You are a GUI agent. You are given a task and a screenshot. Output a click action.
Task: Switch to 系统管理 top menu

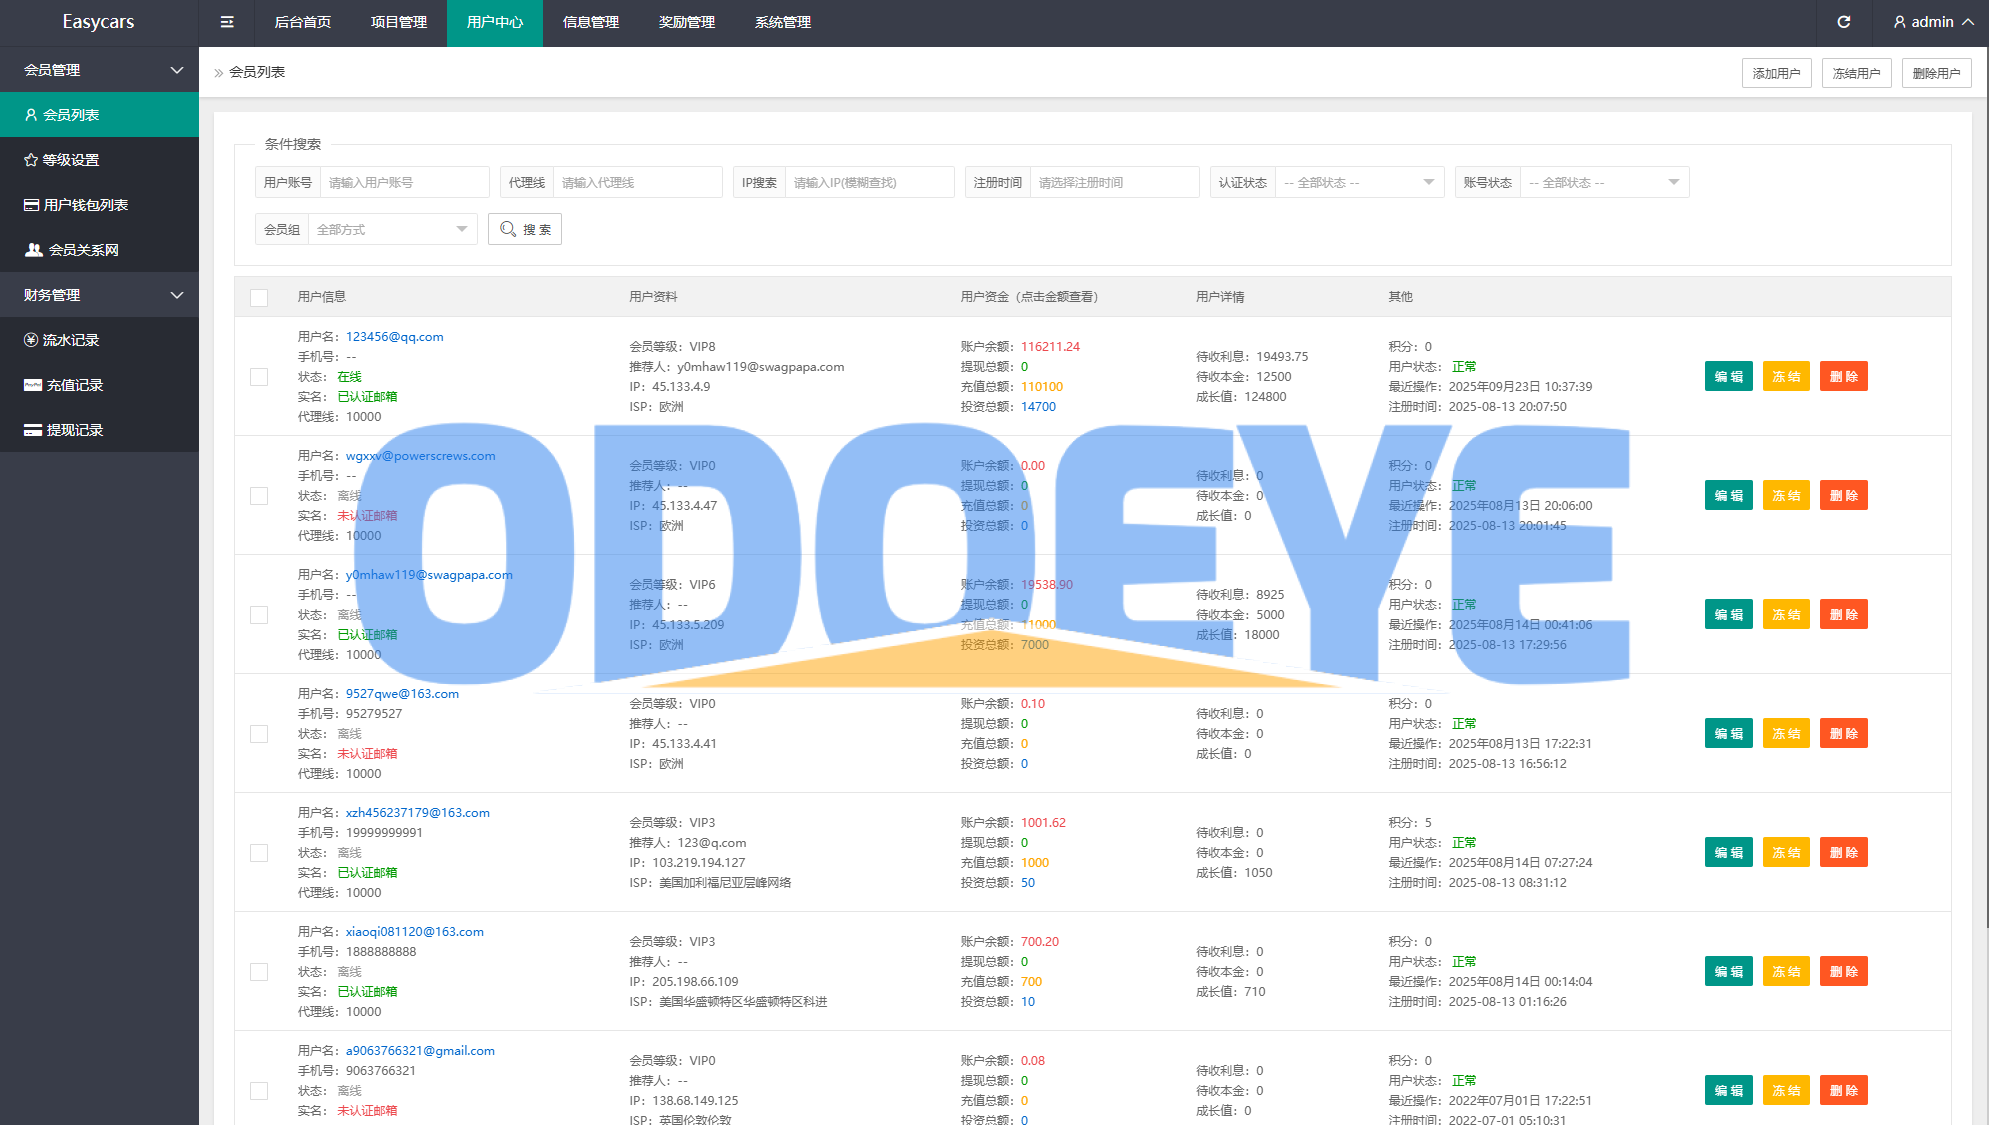click(x=783, y=22)
